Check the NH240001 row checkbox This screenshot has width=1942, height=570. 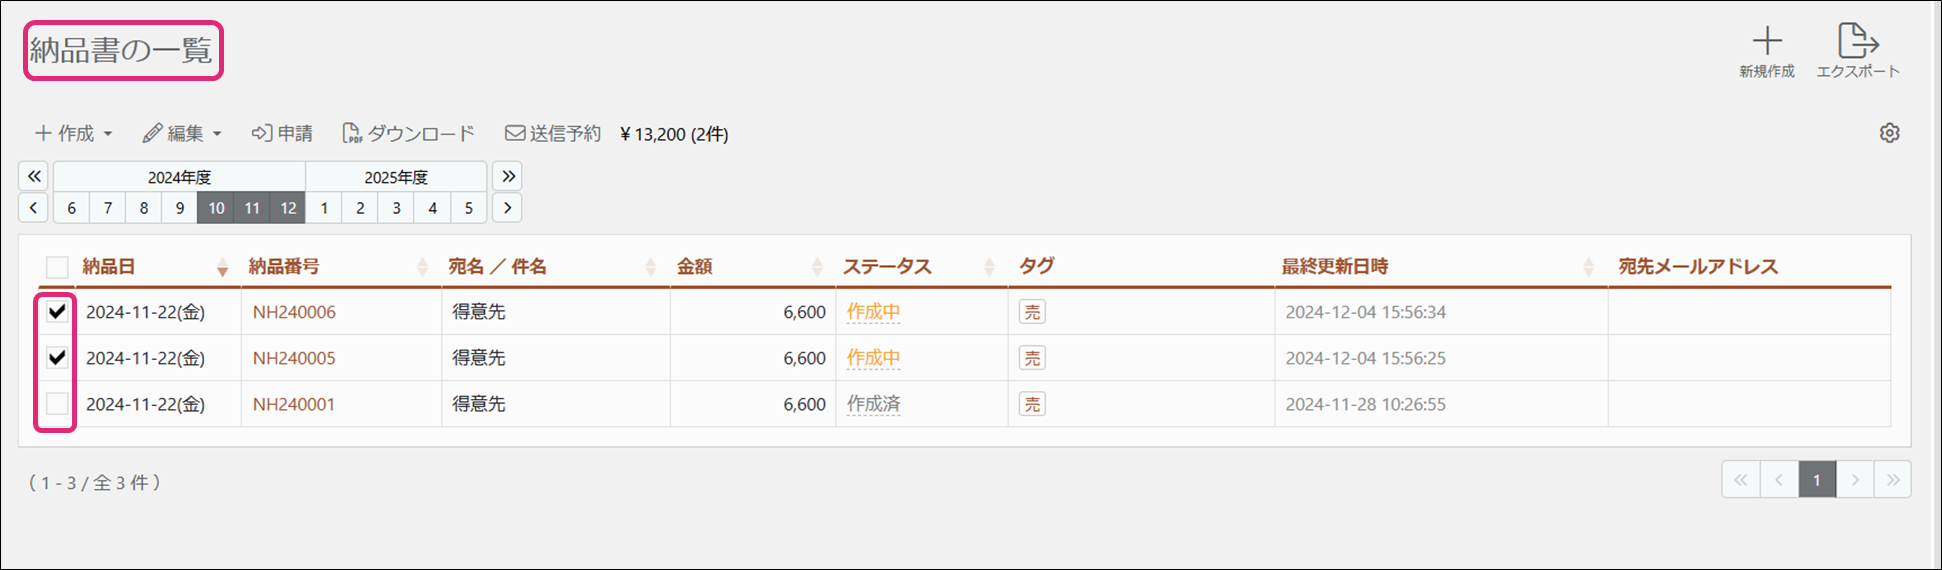[x=57, y=404]
